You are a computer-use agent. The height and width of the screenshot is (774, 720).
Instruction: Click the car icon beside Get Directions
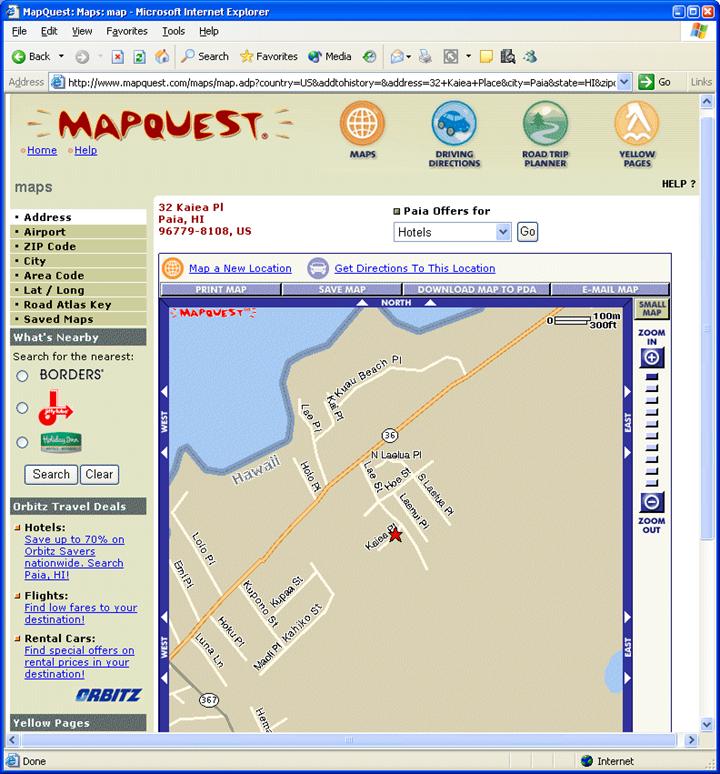pos(318,268)
